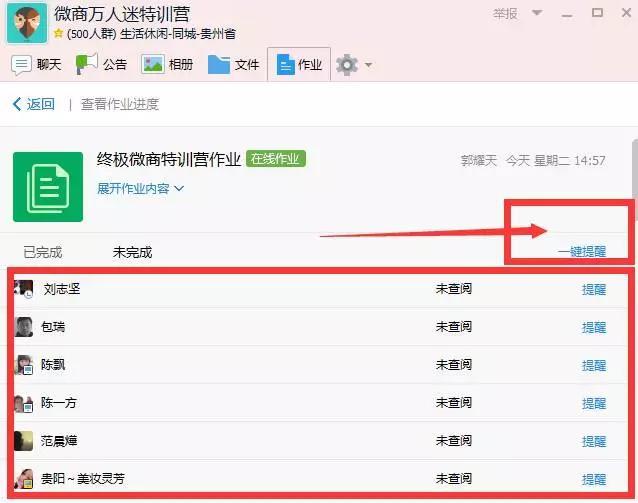
Task: Click 提醒 for 包瑞
Action: pos(594,327)
